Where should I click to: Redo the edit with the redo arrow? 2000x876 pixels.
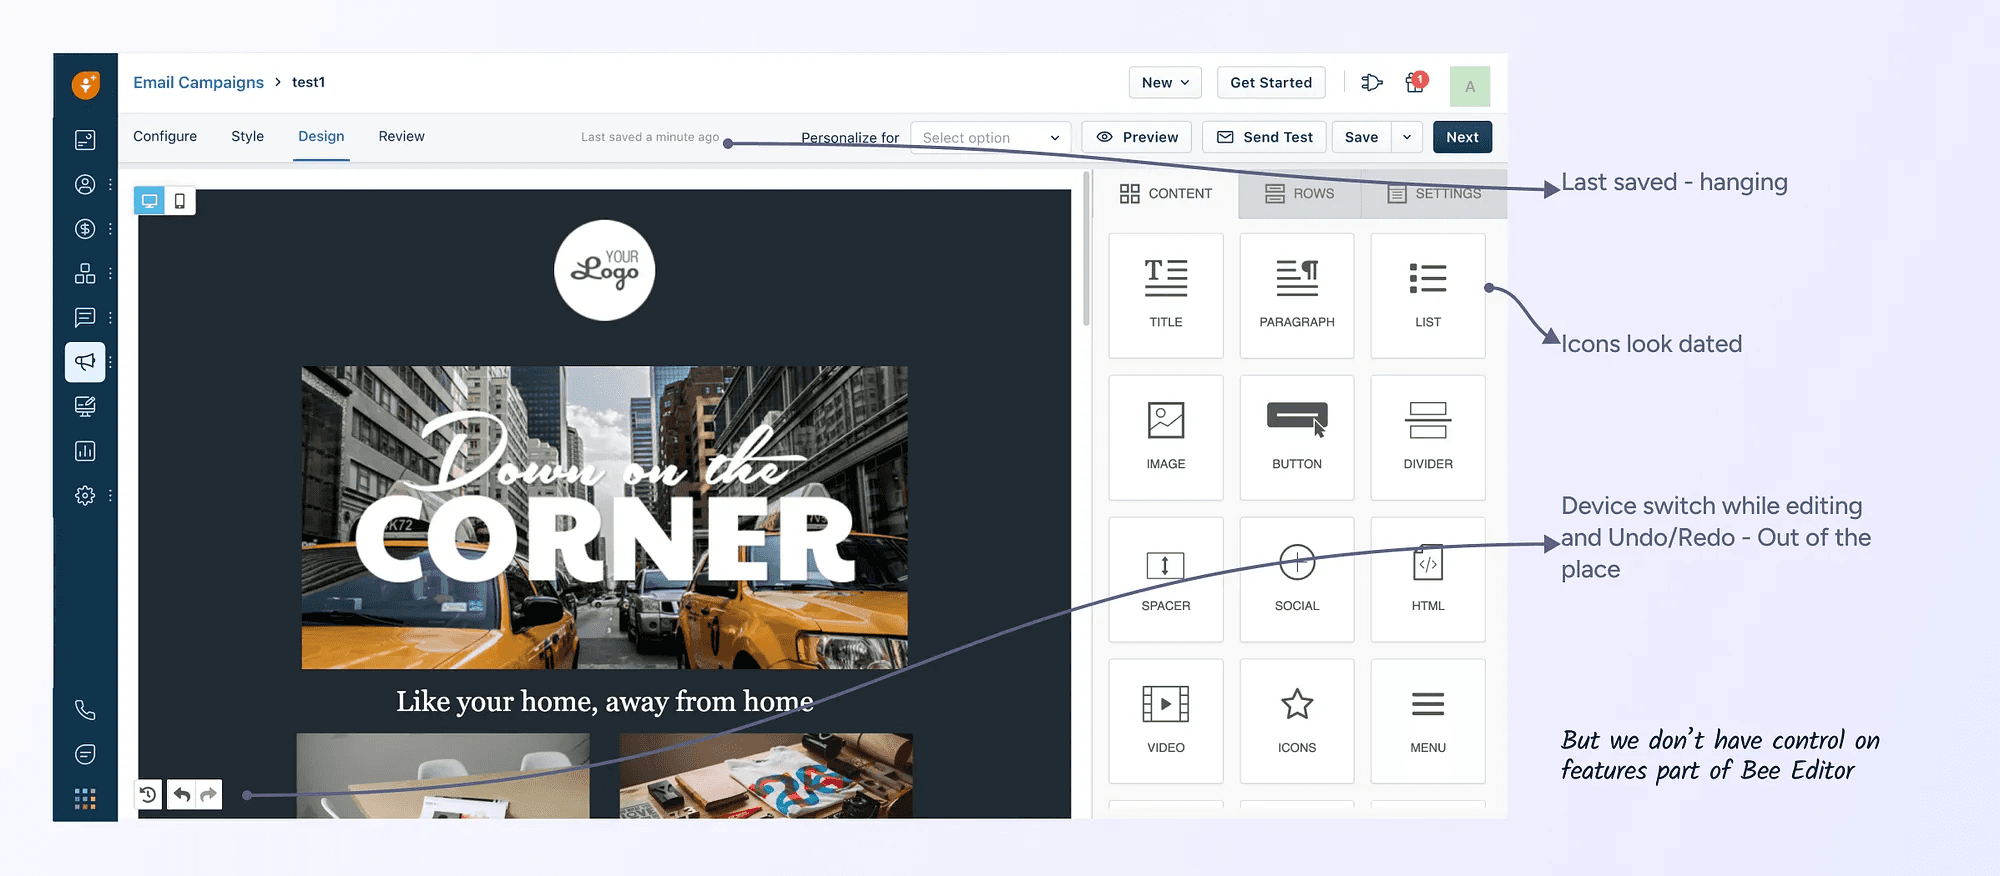tap(208, 795)
